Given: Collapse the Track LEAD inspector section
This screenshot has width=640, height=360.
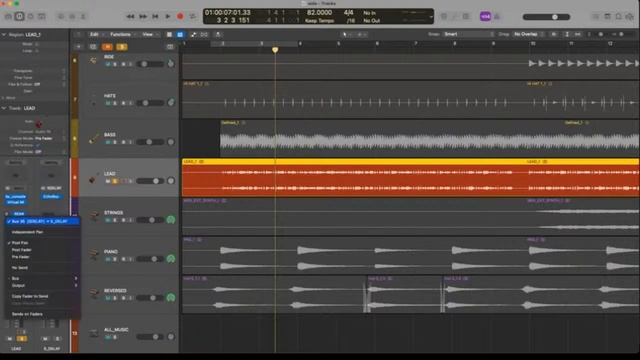Looking at the screenshot, I should click(x=4, y=108).
